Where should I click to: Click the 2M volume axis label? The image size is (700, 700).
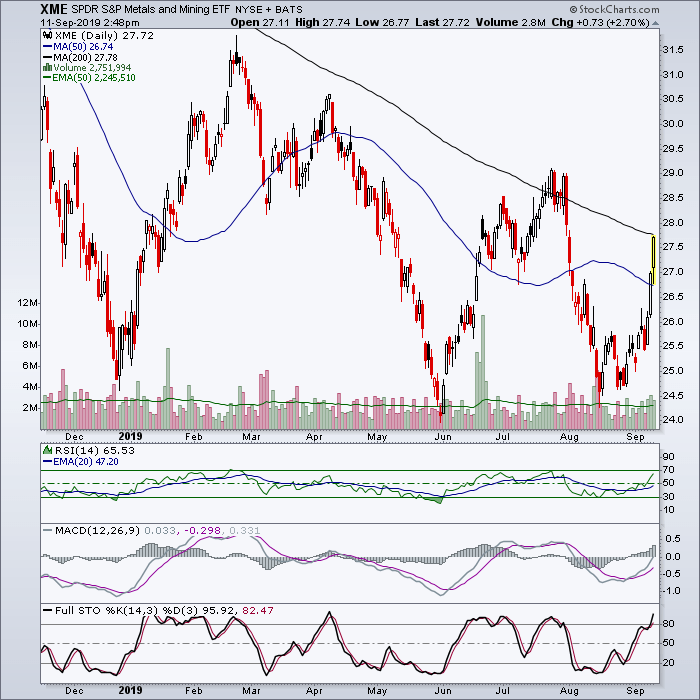pyautogui.click(x=30, y=408)
